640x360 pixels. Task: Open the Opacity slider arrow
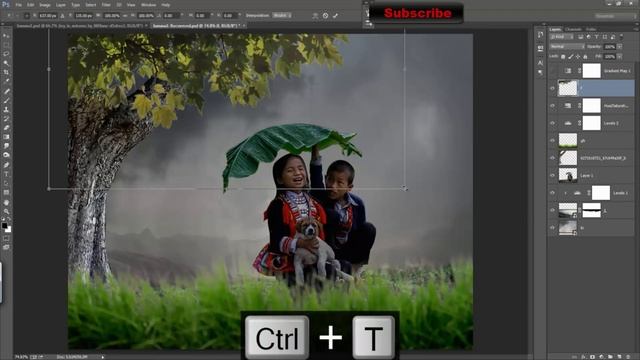click(620, 47)
